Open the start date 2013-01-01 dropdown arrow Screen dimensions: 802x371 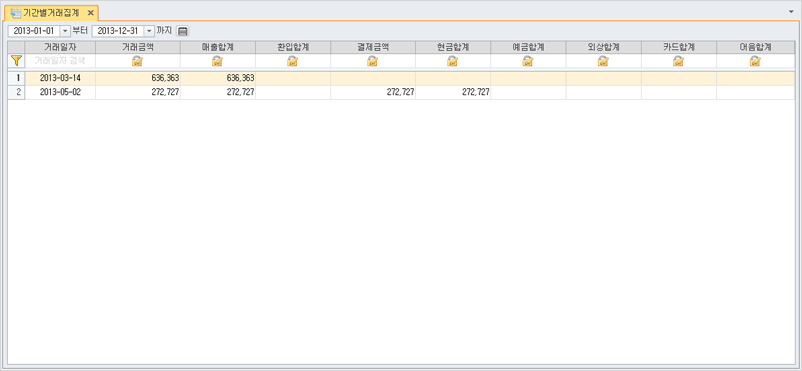tap(65, 31)
